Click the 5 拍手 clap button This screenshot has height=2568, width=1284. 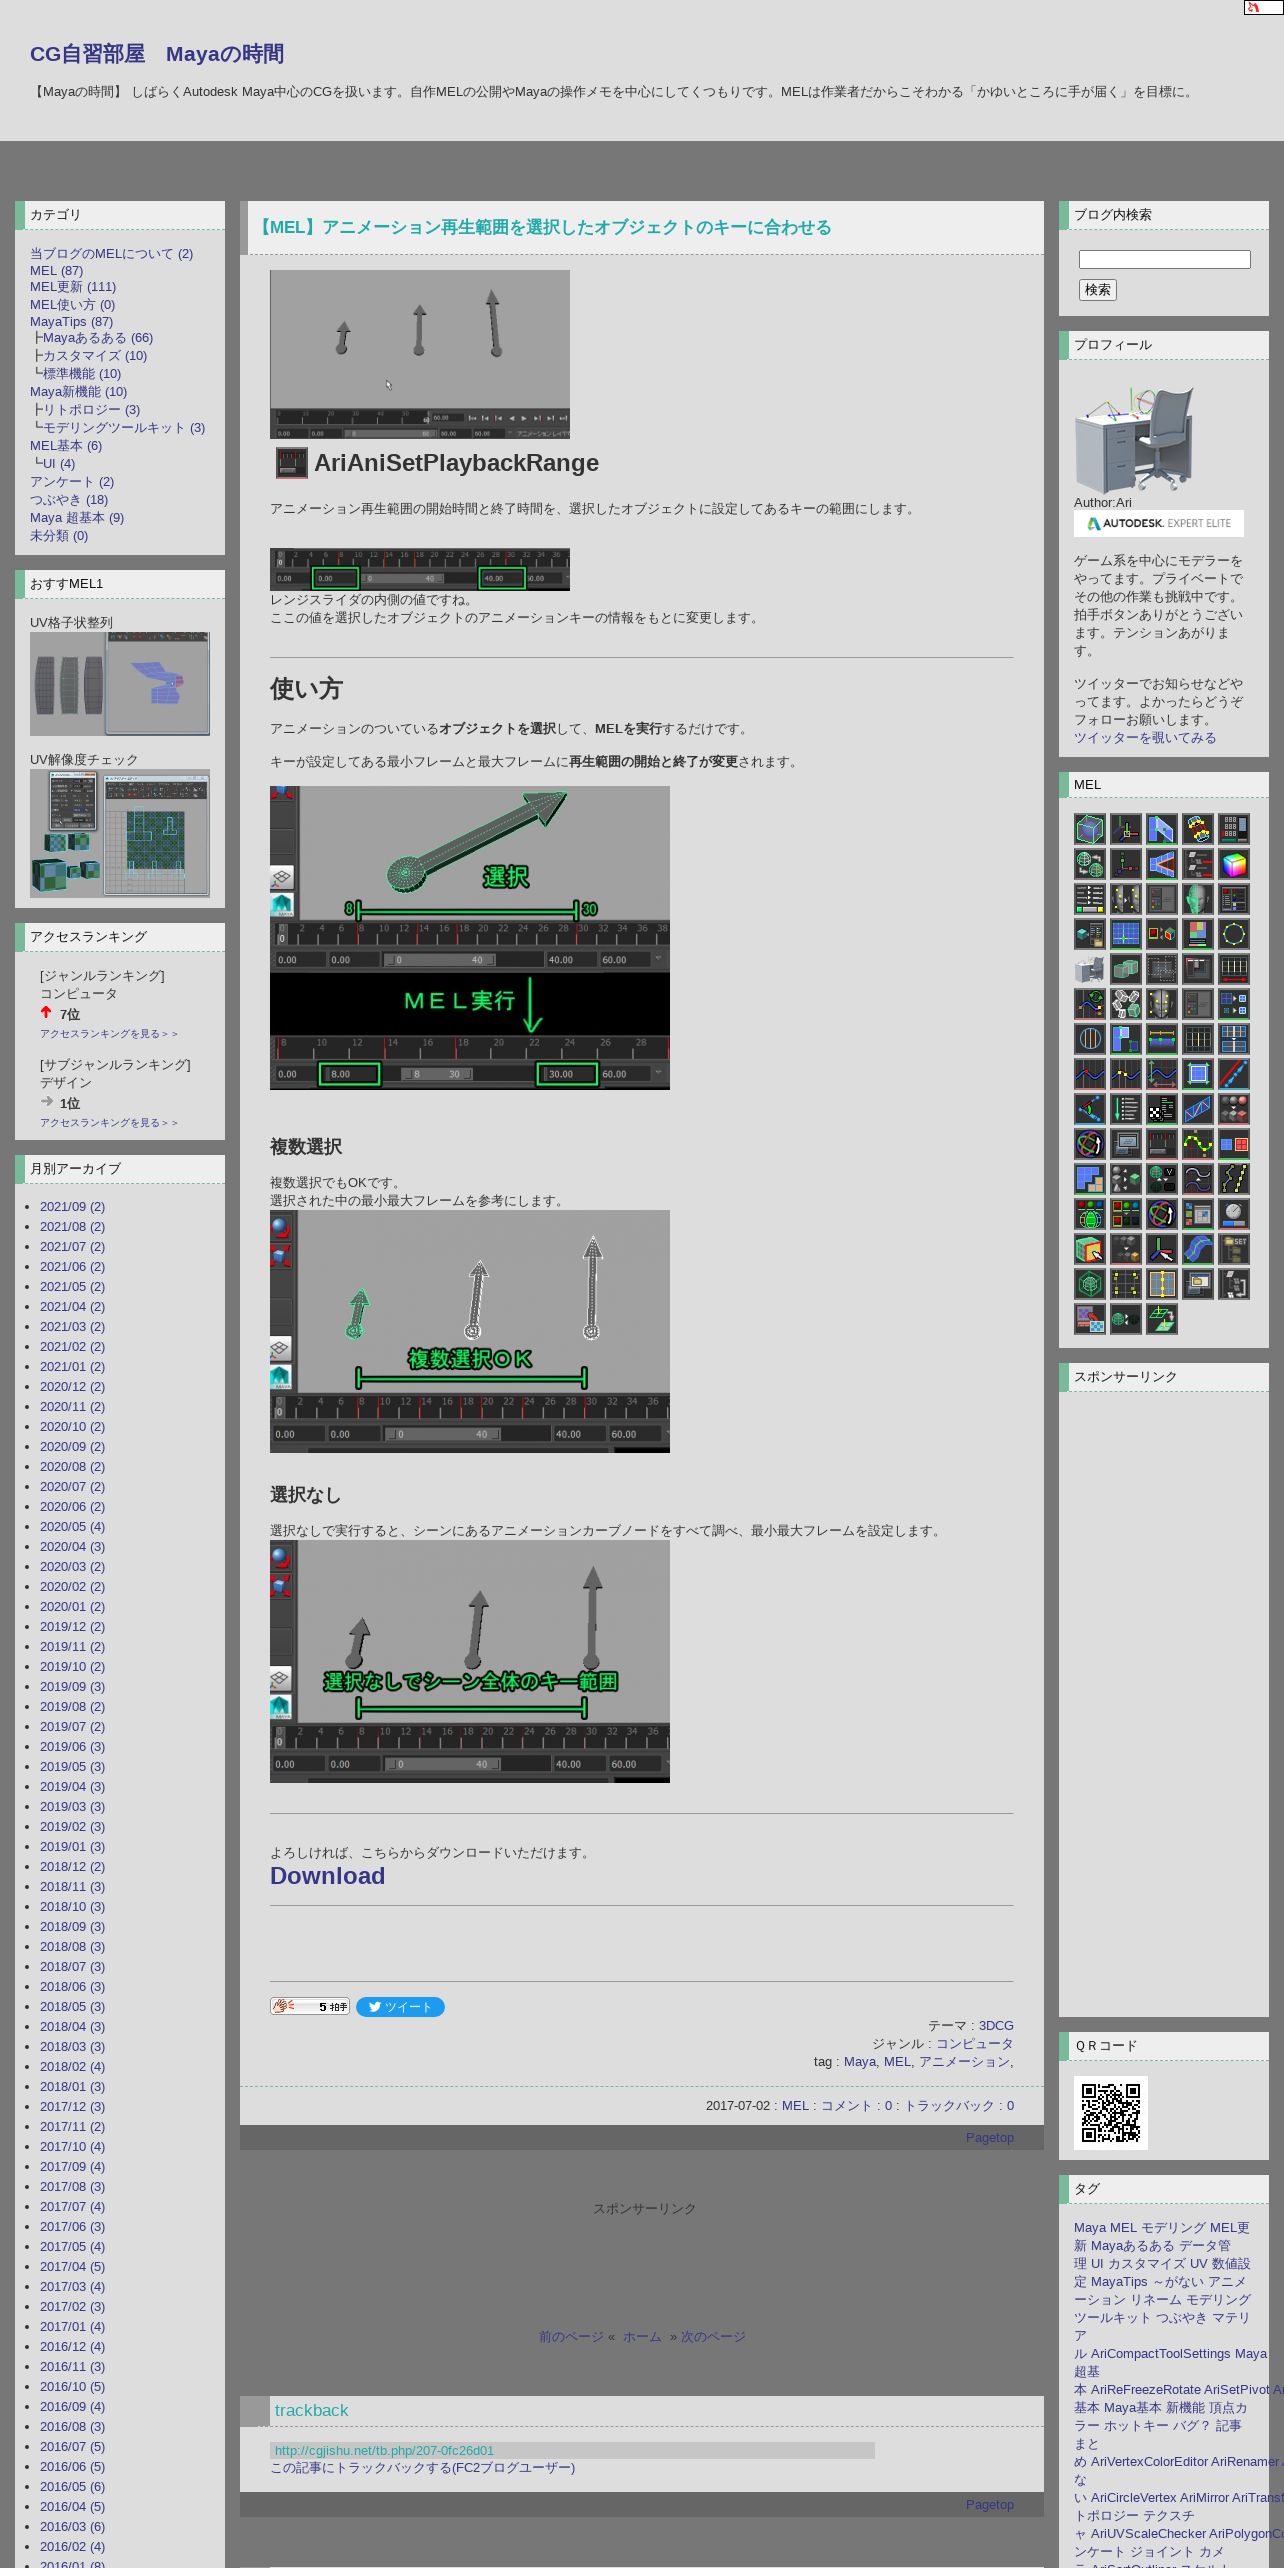(310, 2006)
